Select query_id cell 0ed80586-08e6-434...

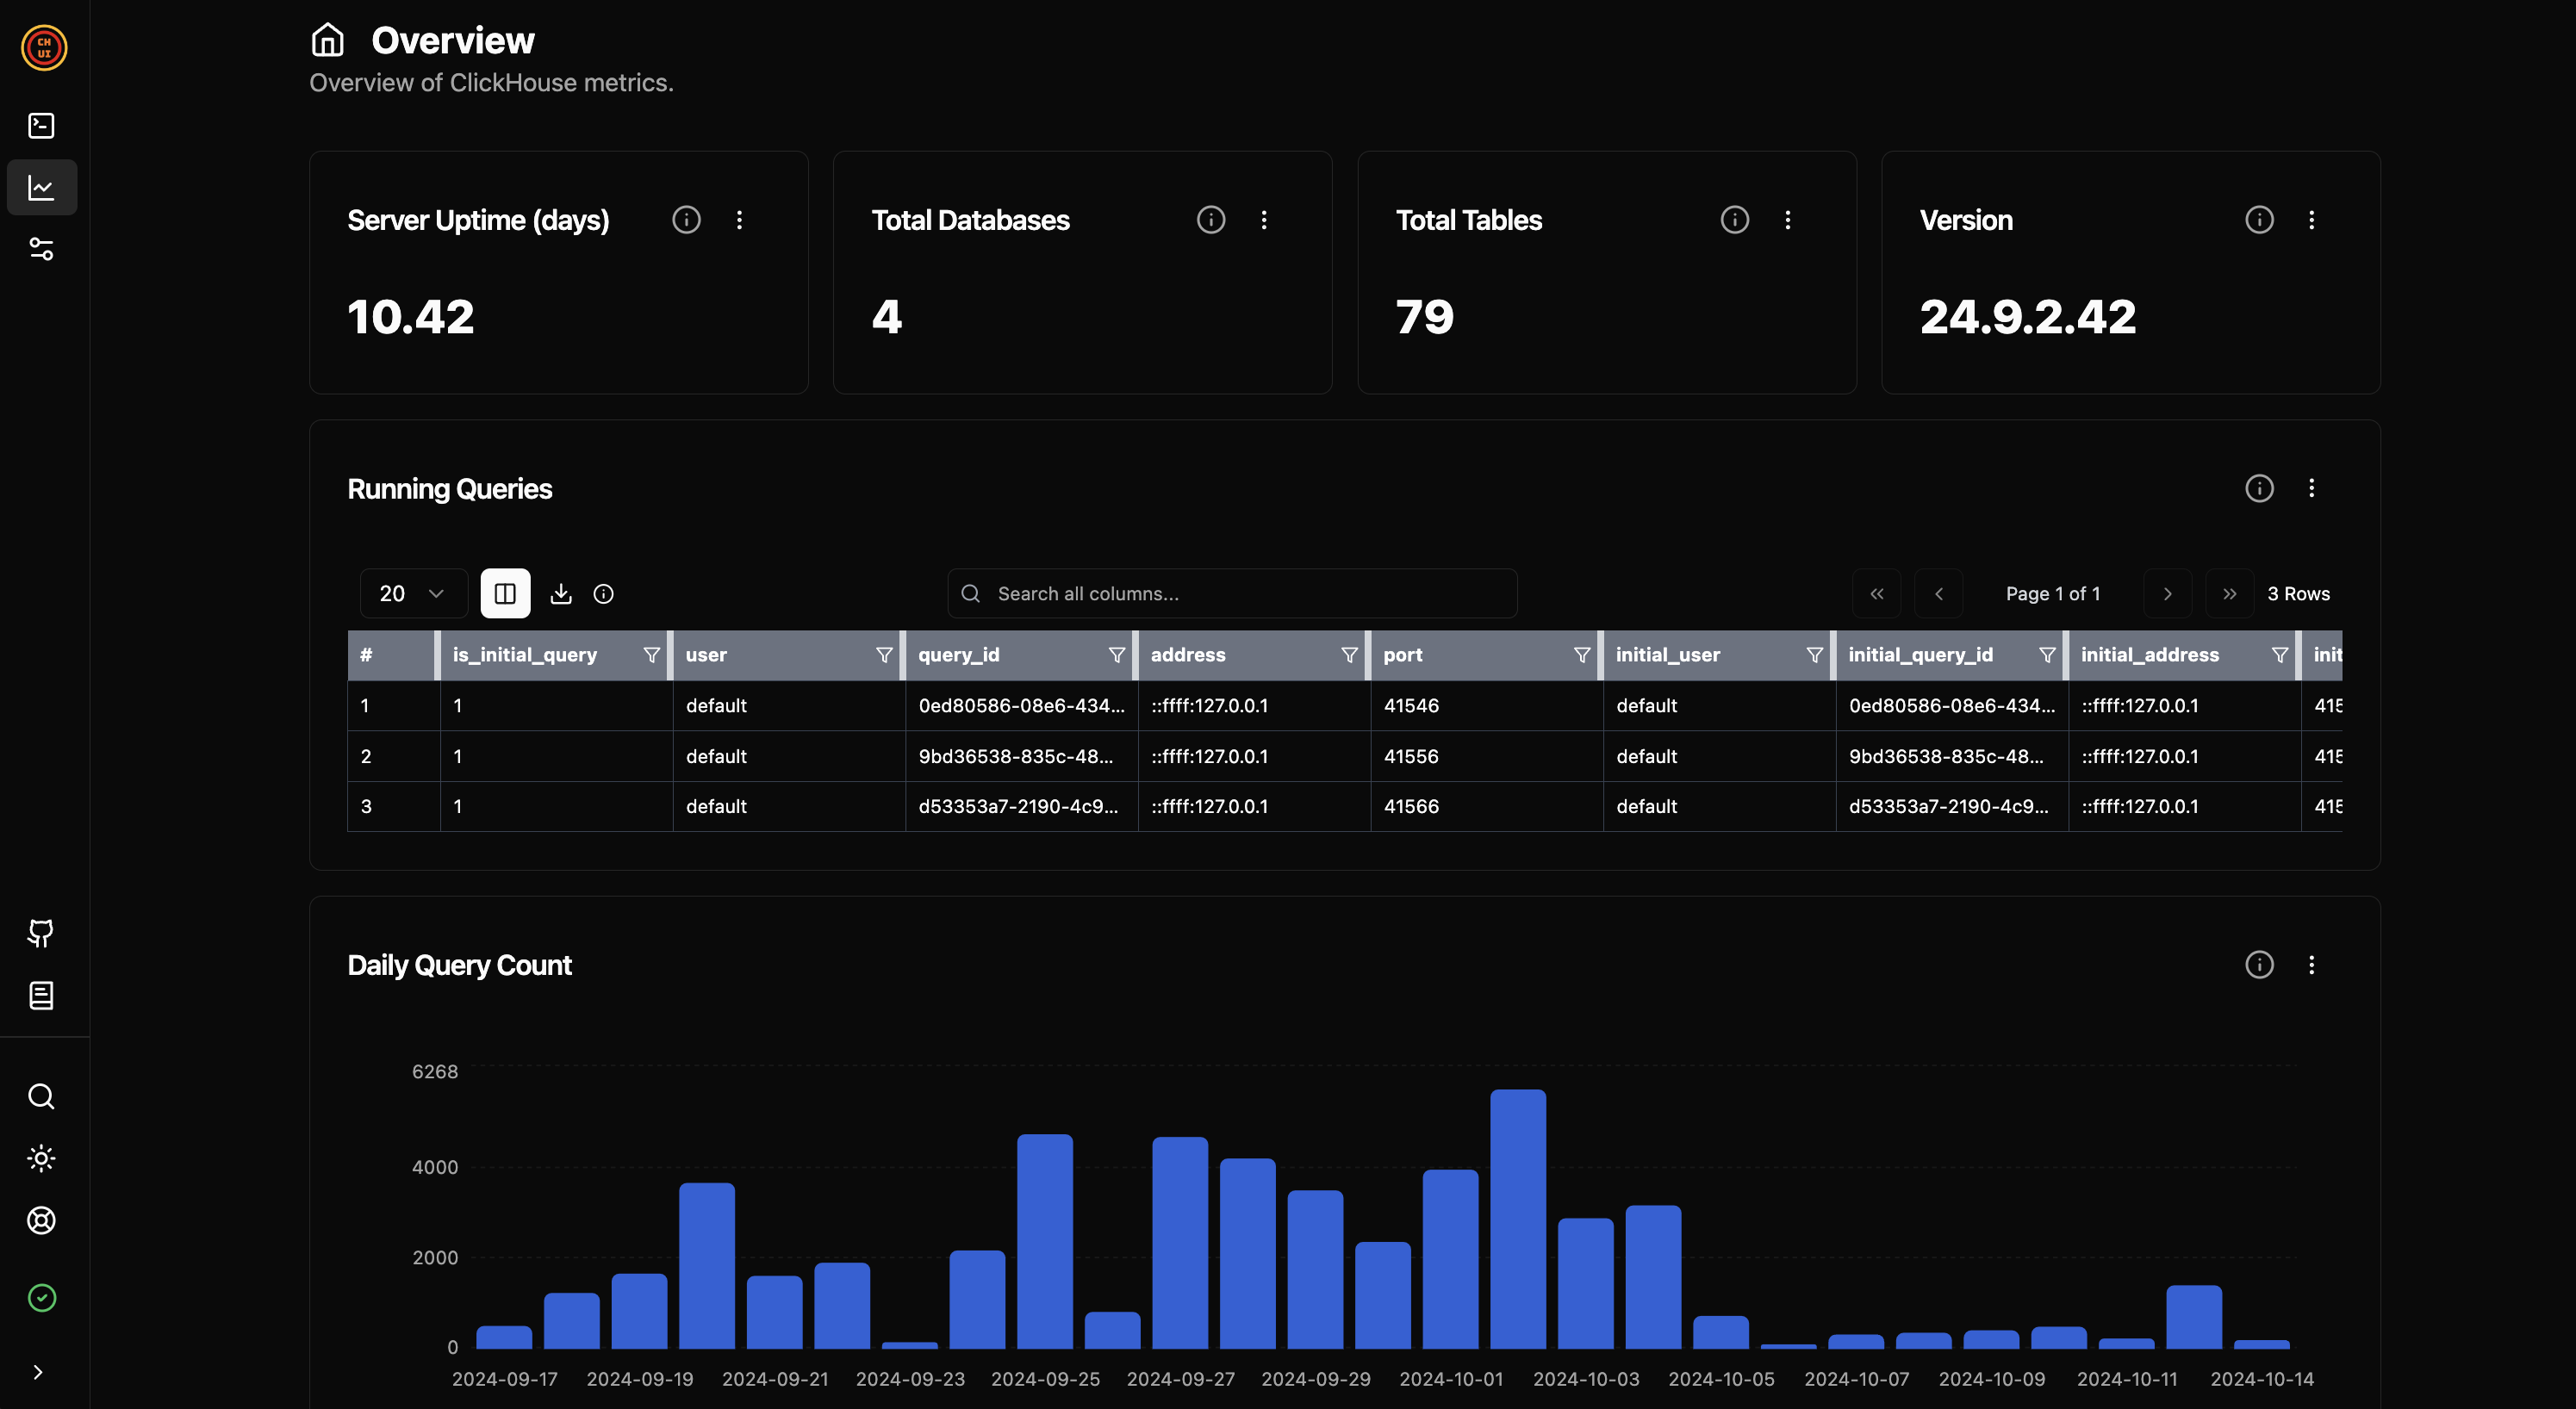tap(1022, 705)
